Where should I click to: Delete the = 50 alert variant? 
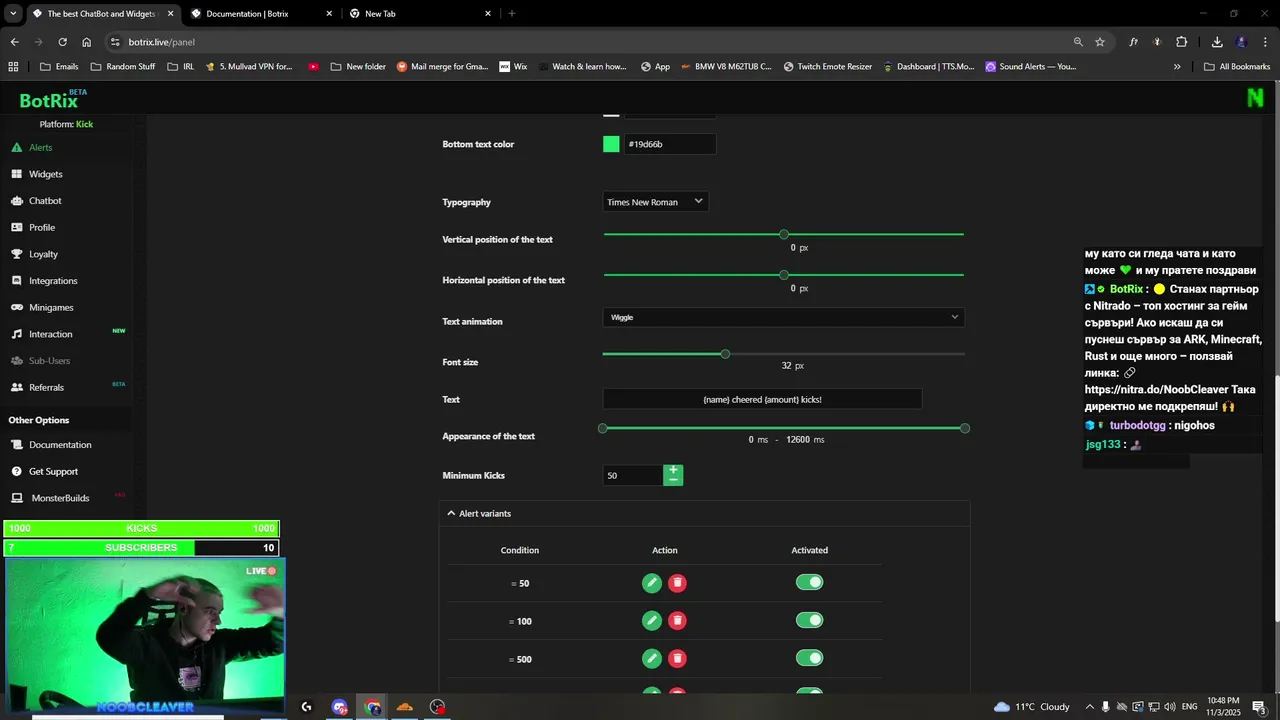pyautogui.click(x=677, y=583)
